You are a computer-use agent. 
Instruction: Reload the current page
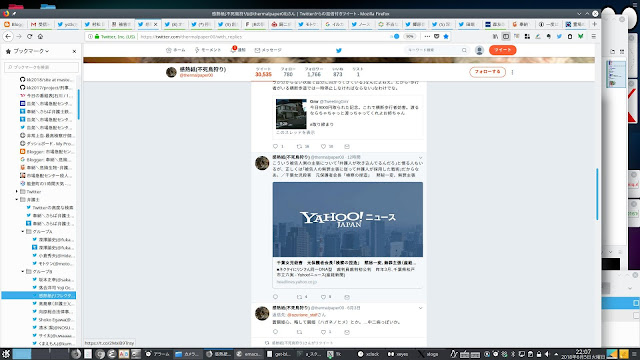tap(29, 36)
